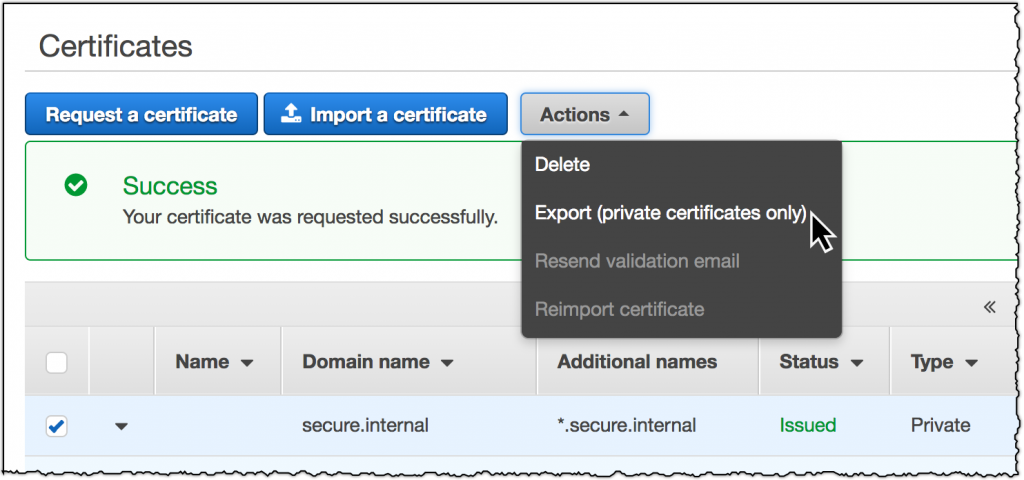This screenshot has height=480, width=1024.
Task: Click the double chevron collapse icon
Action: (x=989, y=307)
